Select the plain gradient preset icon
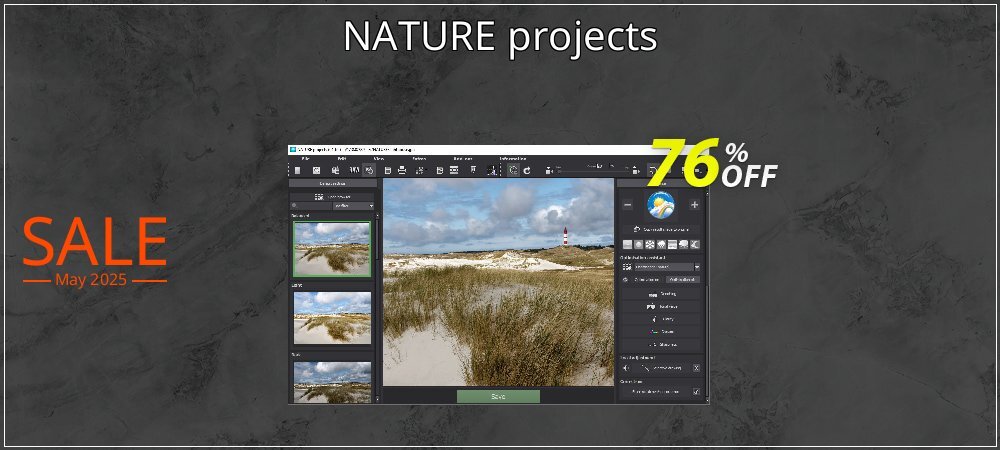 click(x=627, y=245)
